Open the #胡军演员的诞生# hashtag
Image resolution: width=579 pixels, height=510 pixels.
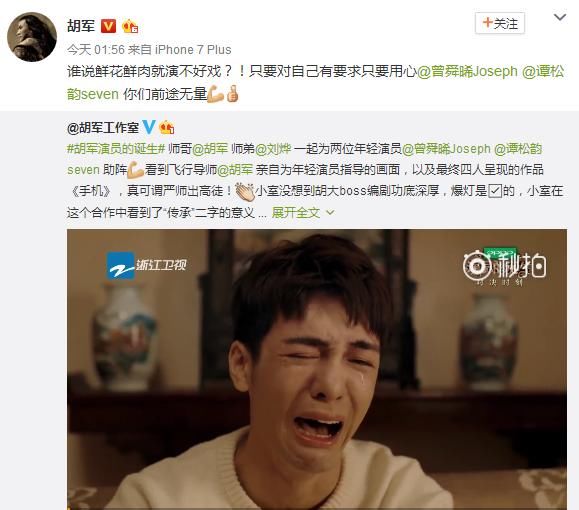tap(116, 149)
